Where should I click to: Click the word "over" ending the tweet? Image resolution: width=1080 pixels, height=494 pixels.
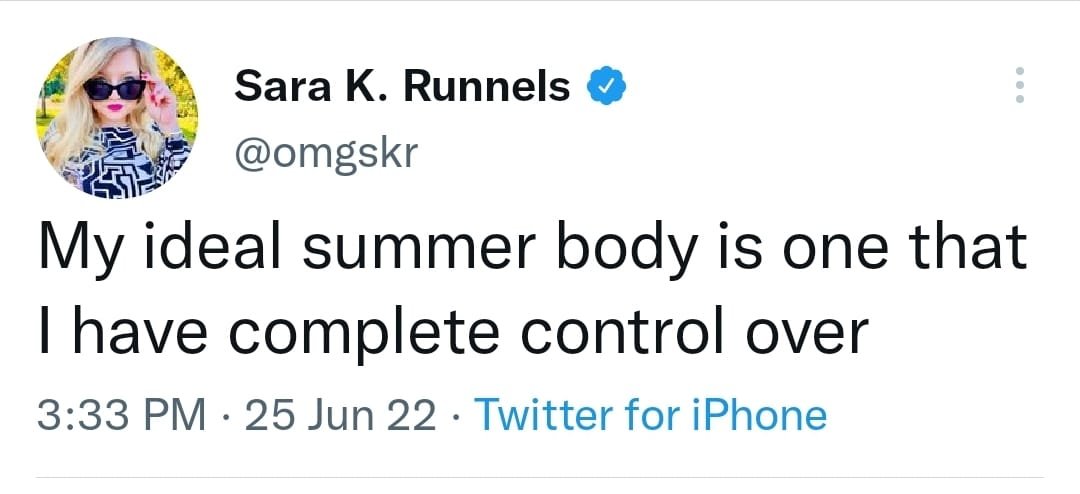coord(806,335)
